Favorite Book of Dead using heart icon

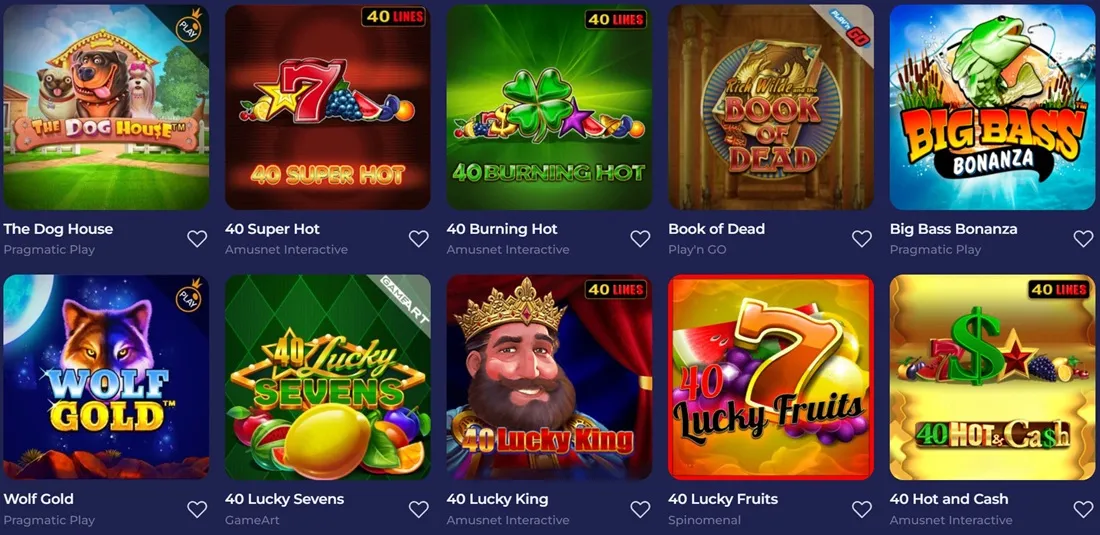tap(861, 238)
